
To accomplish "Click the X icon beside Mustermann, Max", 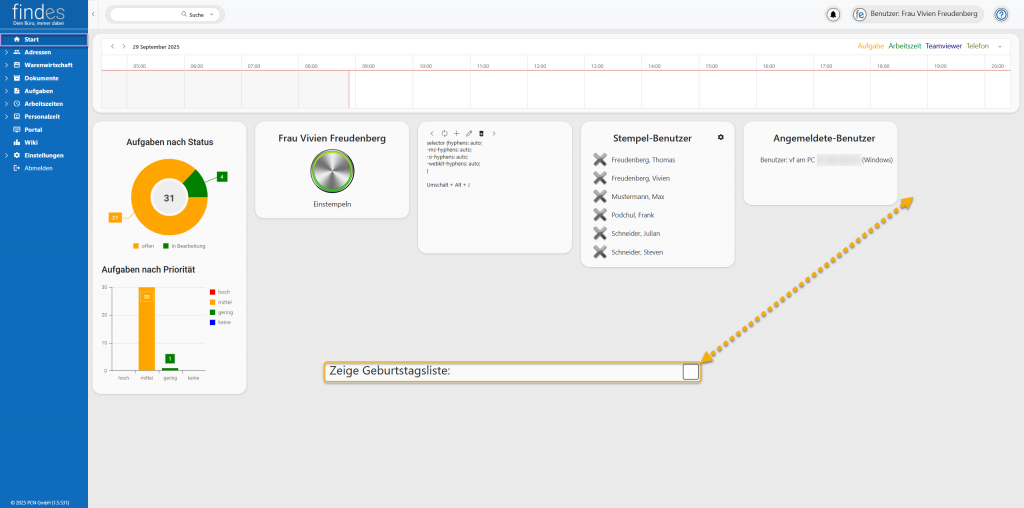I will coord(599,197).
